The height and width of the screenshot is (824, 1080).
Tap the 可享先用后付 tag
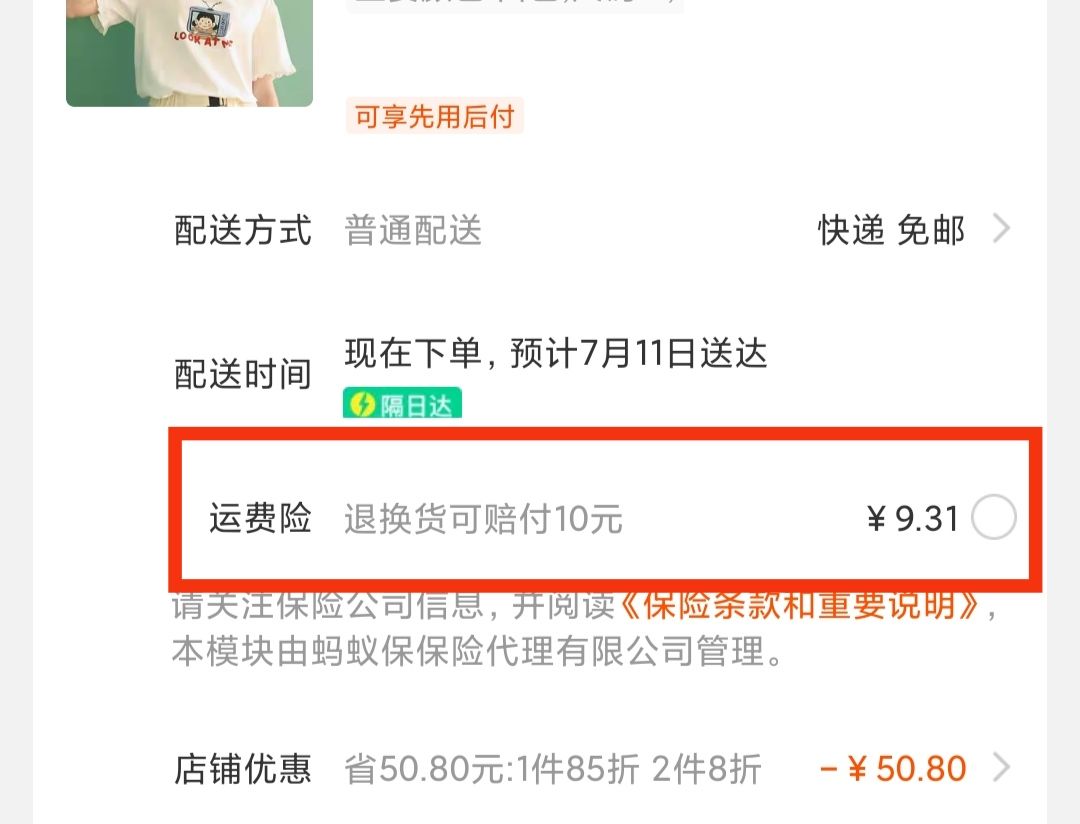(435, 116)
